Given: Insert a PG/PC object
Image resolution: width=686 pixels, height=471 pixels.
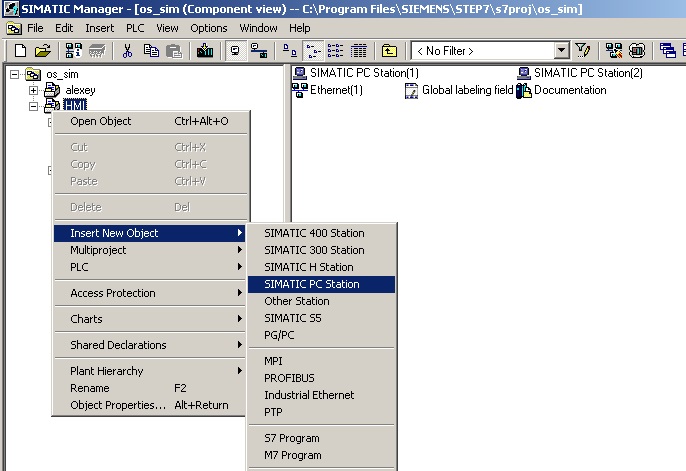Looking at the screenshot, I should coord(322,335).
